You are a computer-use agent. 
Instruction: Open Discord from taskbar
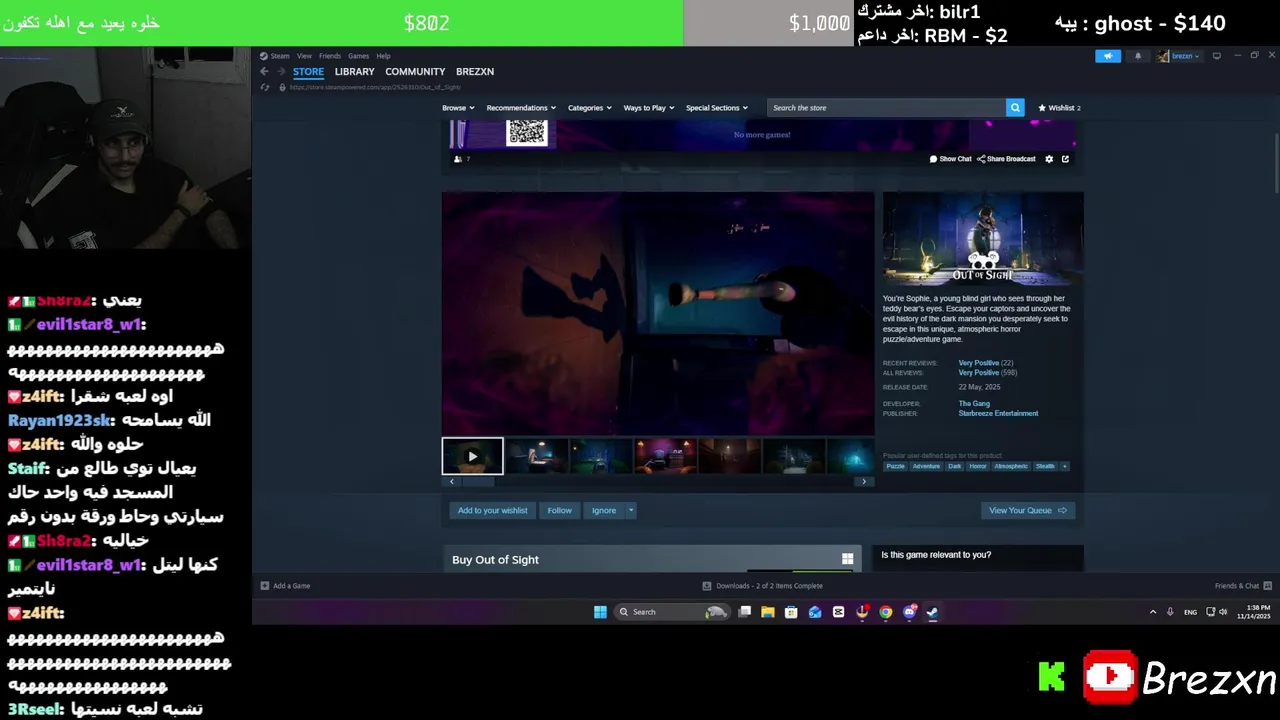[909, 612]
